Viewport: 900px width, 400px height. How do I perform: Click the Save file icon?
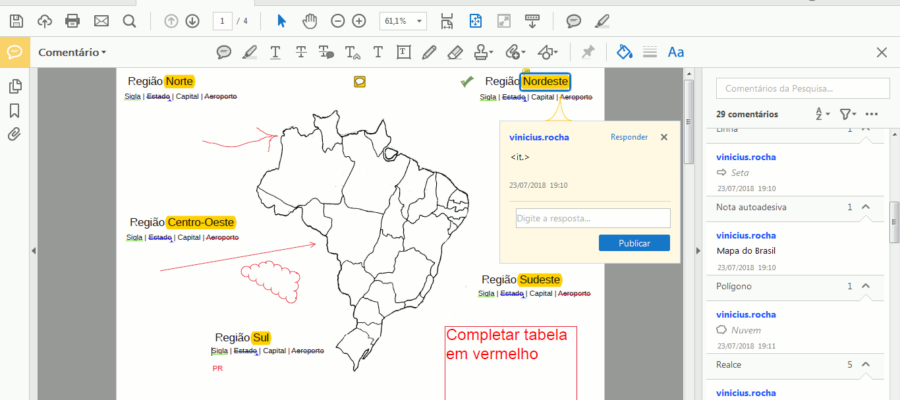(17, 21)
